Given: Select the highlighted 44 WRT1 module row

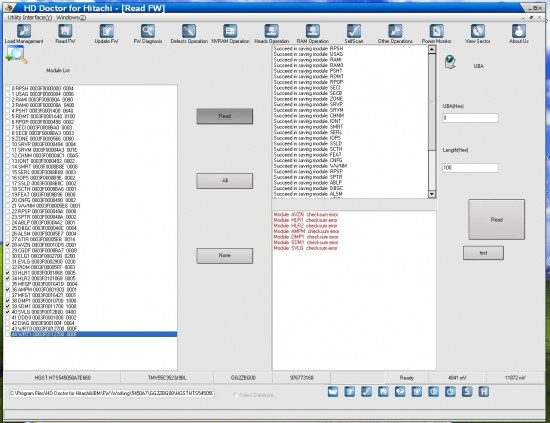Looking at the screenshot, I should 94,334.
